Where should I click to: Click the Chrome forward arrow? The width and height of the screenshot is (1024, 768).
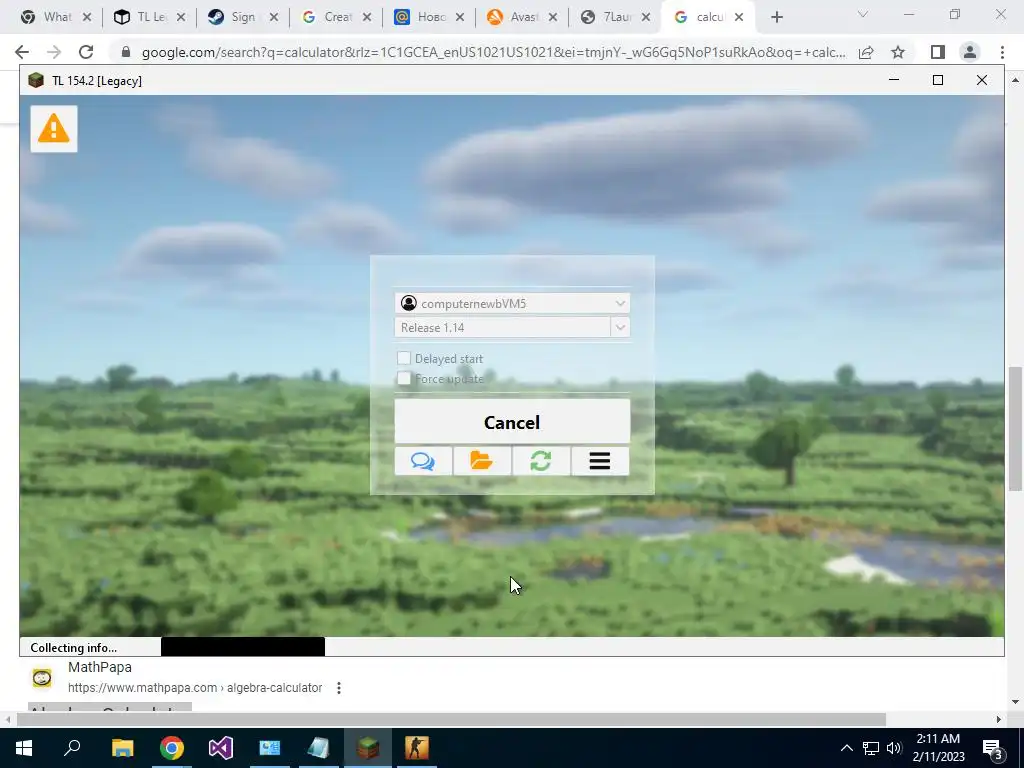point(54,52)
